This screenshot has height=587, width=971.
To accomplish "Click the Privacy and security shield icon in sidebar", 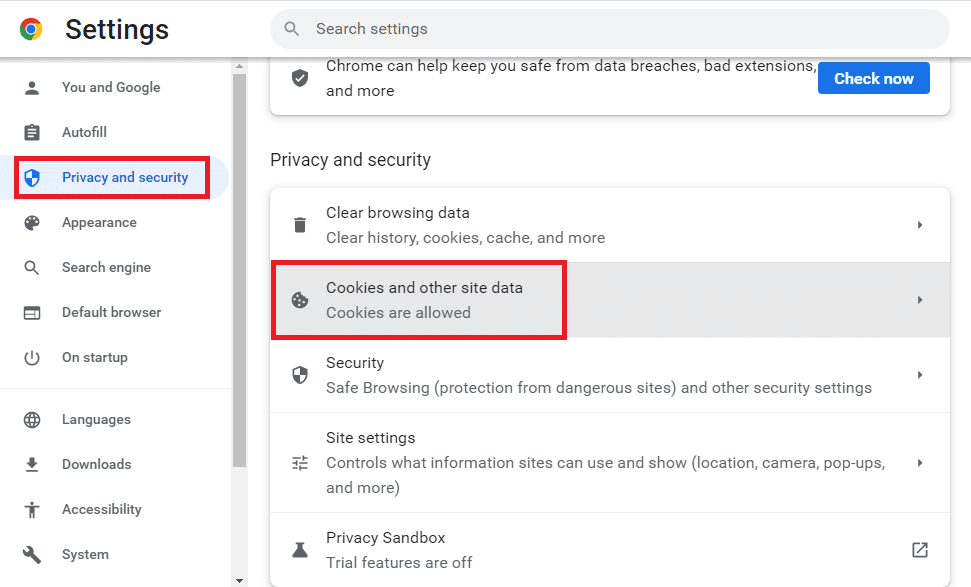I will (32, 178).
